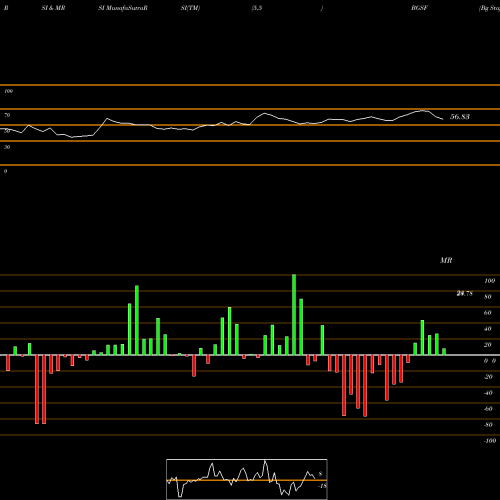Click the 70 level on RSI scale
500x500 pixels.
[x=7, y=115]
